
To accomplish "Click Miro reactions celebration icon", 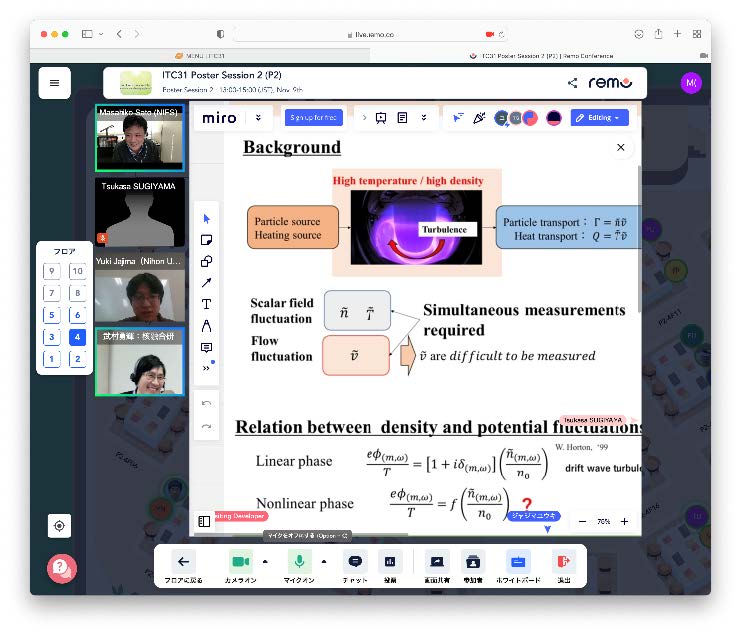I will click(x=479, y=118).
